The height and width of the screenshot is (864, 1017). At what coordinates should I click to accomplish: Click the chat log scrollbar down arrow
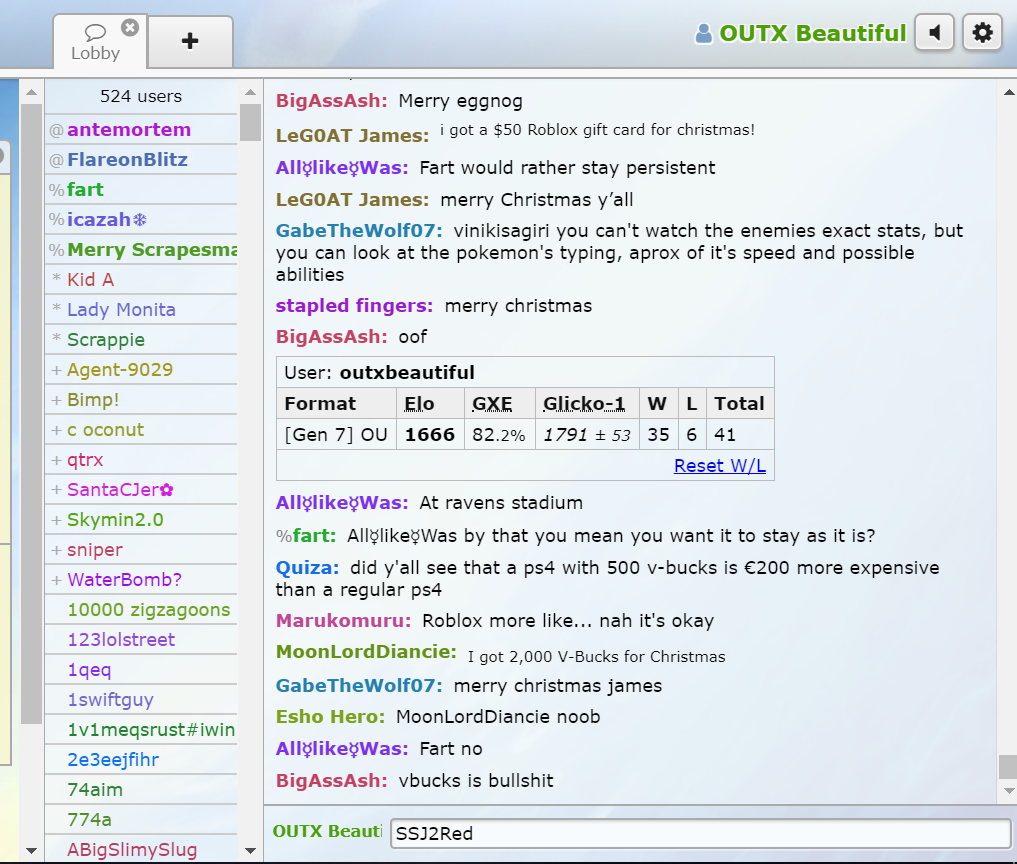pyautogui.click(x=1009, y=791)
